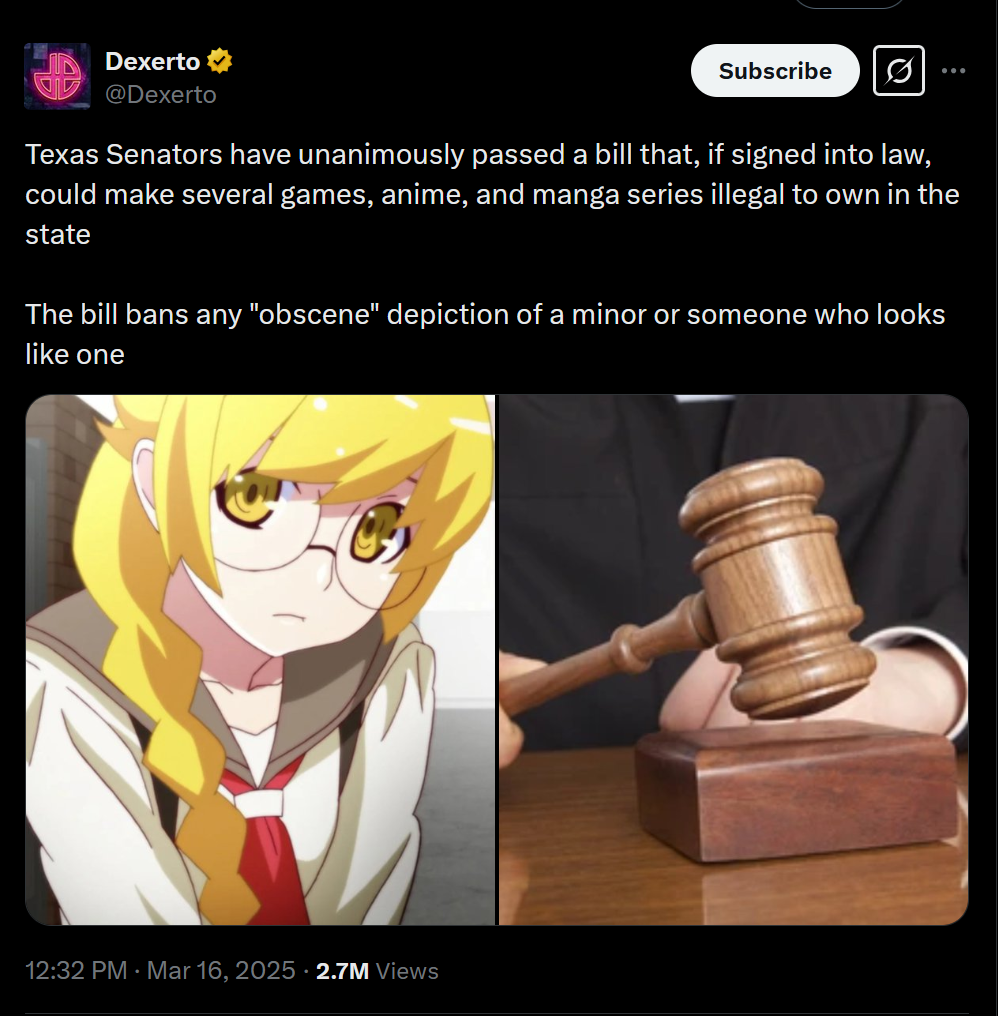Screen dimensions: 998x1016
Task: Click the "The bill bans any obscene depiction" paragraph
Action: pyautogui.click(x=485, y=334)
